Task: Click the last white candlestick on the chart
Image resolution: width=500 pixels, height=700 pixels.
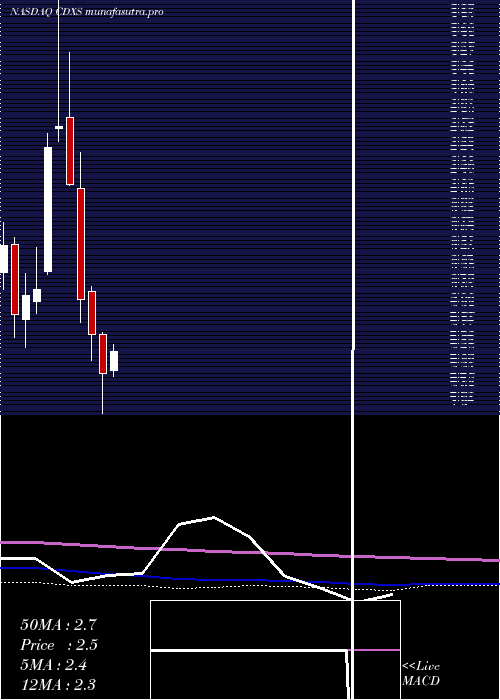Action: [x=114, y=360]
